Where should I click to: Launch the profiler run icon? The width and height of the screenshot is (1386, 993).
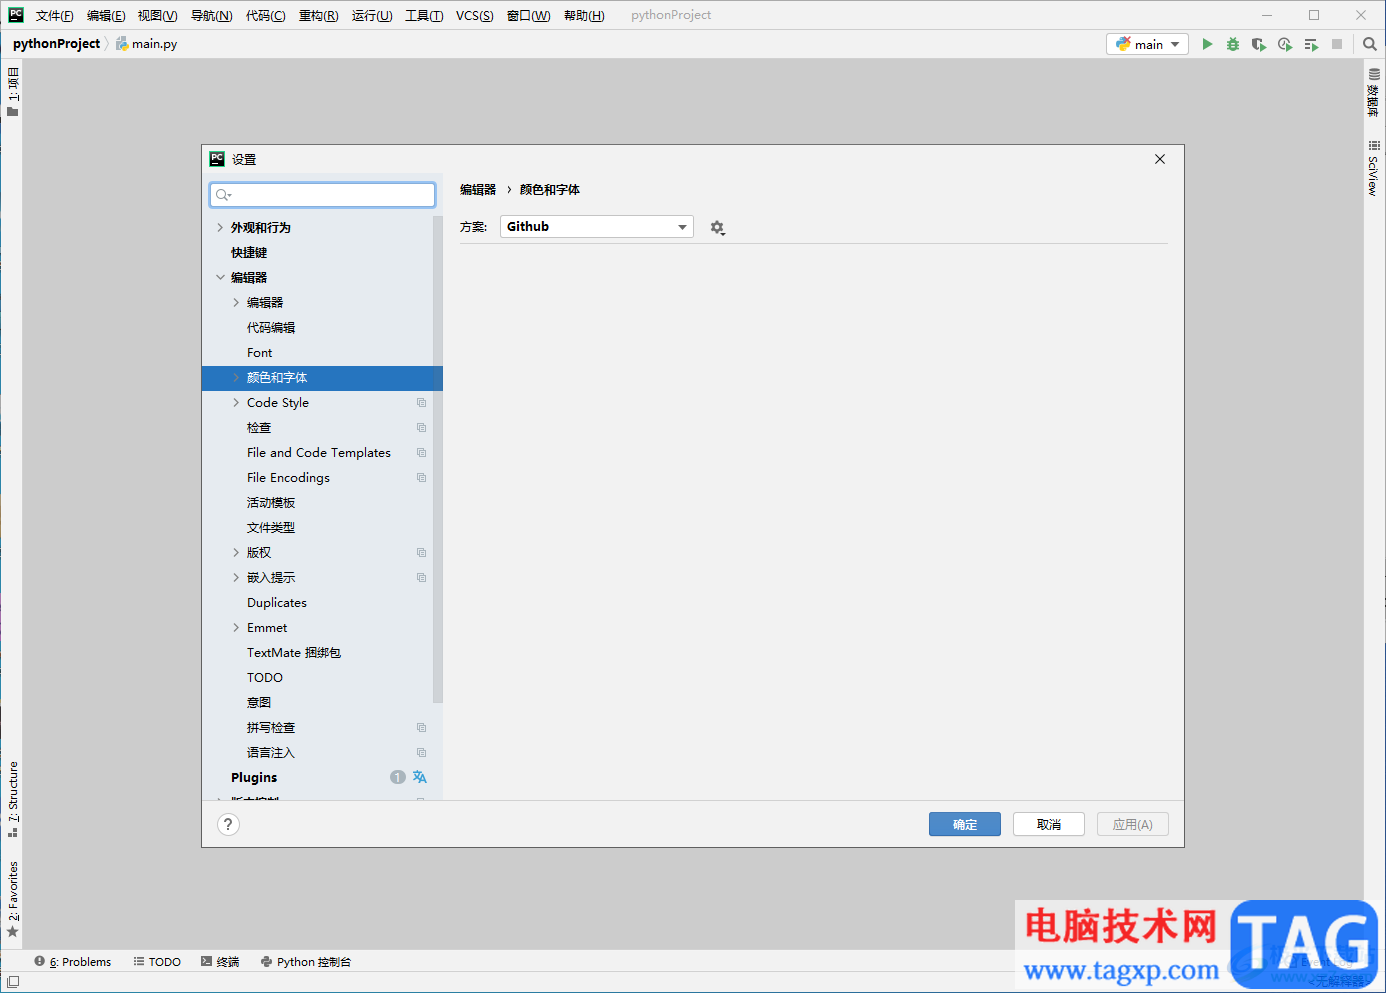[x=1285, y=44]
